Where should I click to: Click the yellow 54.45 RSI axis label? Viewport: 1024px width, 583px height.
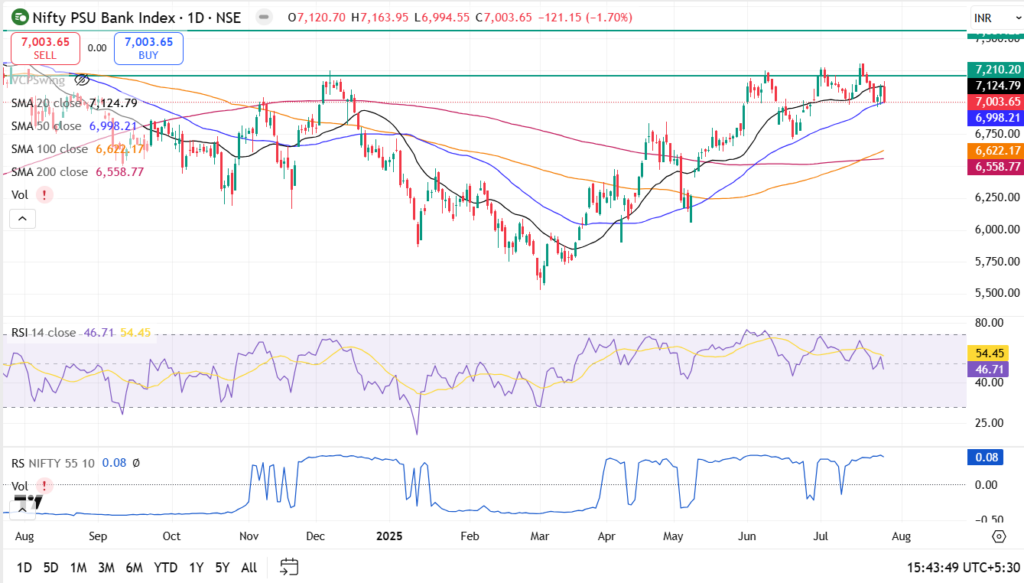point(988,353)
